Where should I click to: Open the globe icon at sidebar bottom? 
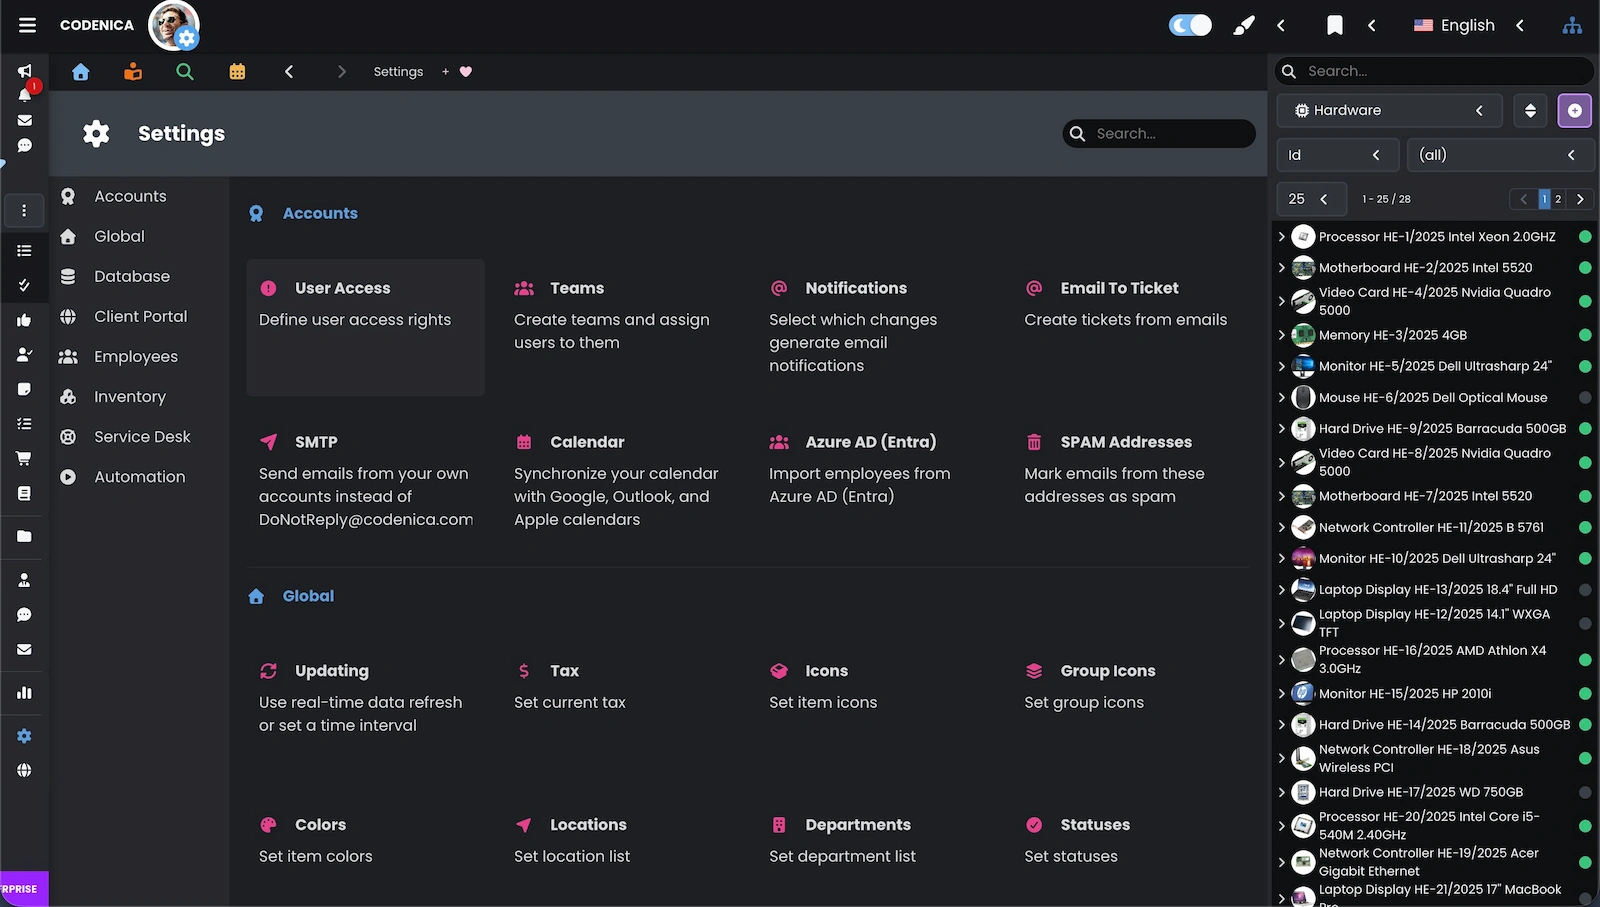(24, 770)
